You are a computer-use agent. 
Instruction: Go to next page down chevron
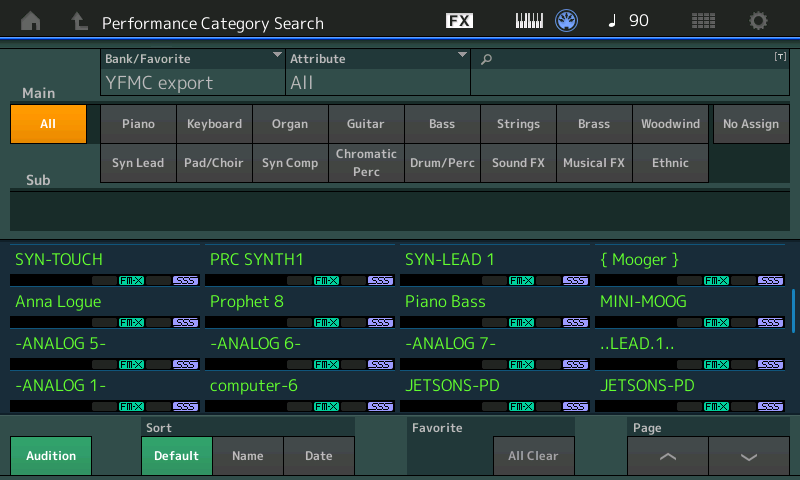tap(749, 456)
